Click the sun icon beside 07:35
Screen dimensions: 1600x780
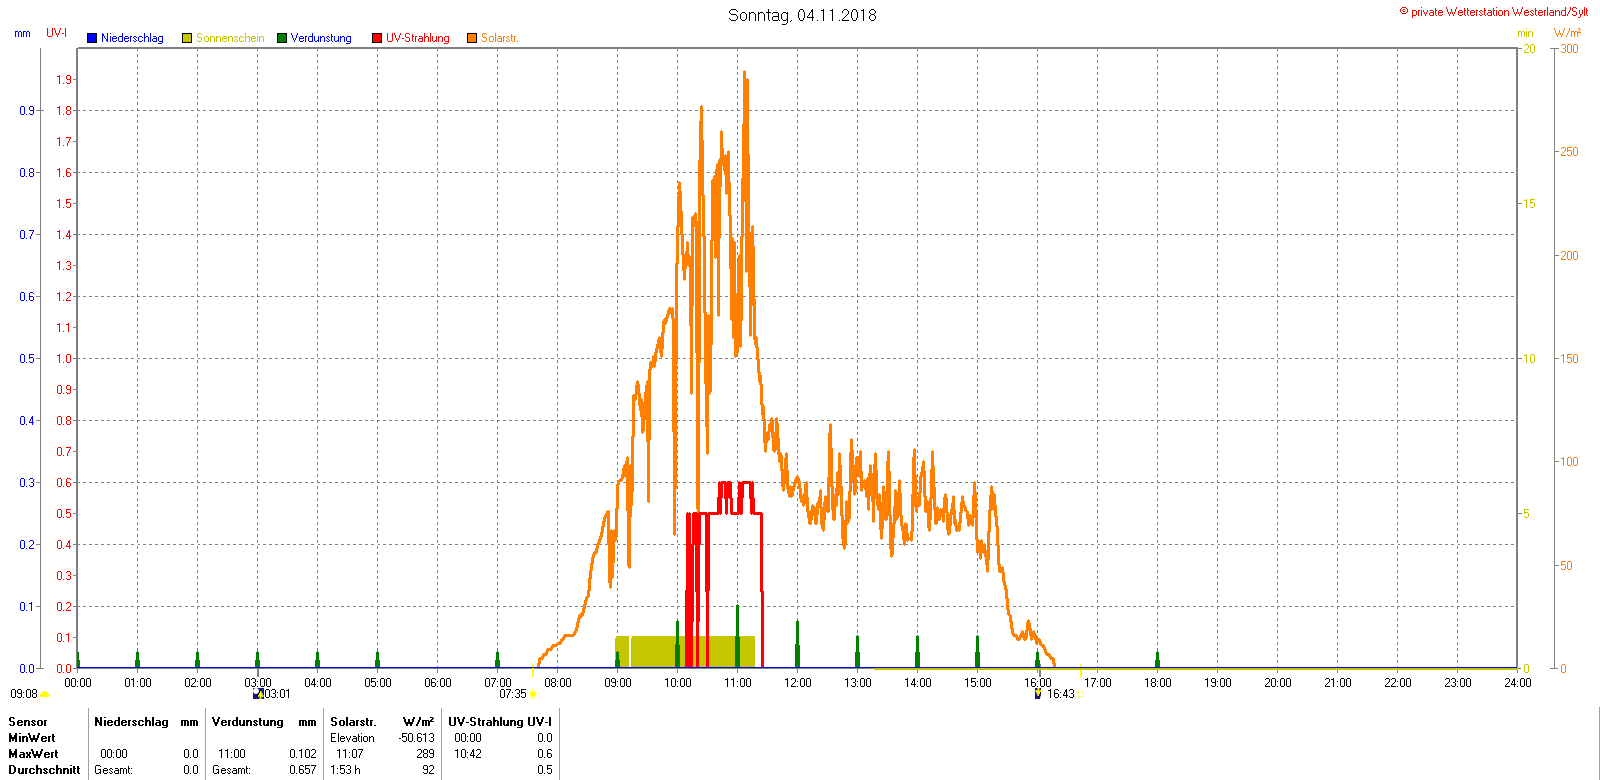533,694
